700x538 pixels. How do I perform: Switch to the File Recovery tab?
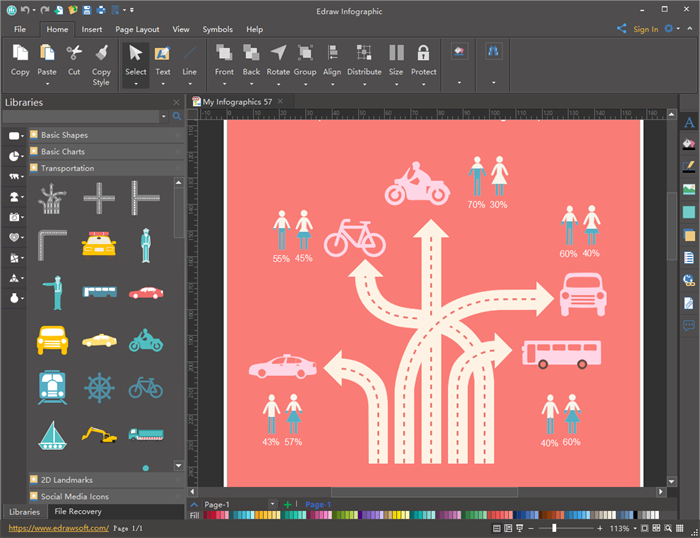(78, 512)
